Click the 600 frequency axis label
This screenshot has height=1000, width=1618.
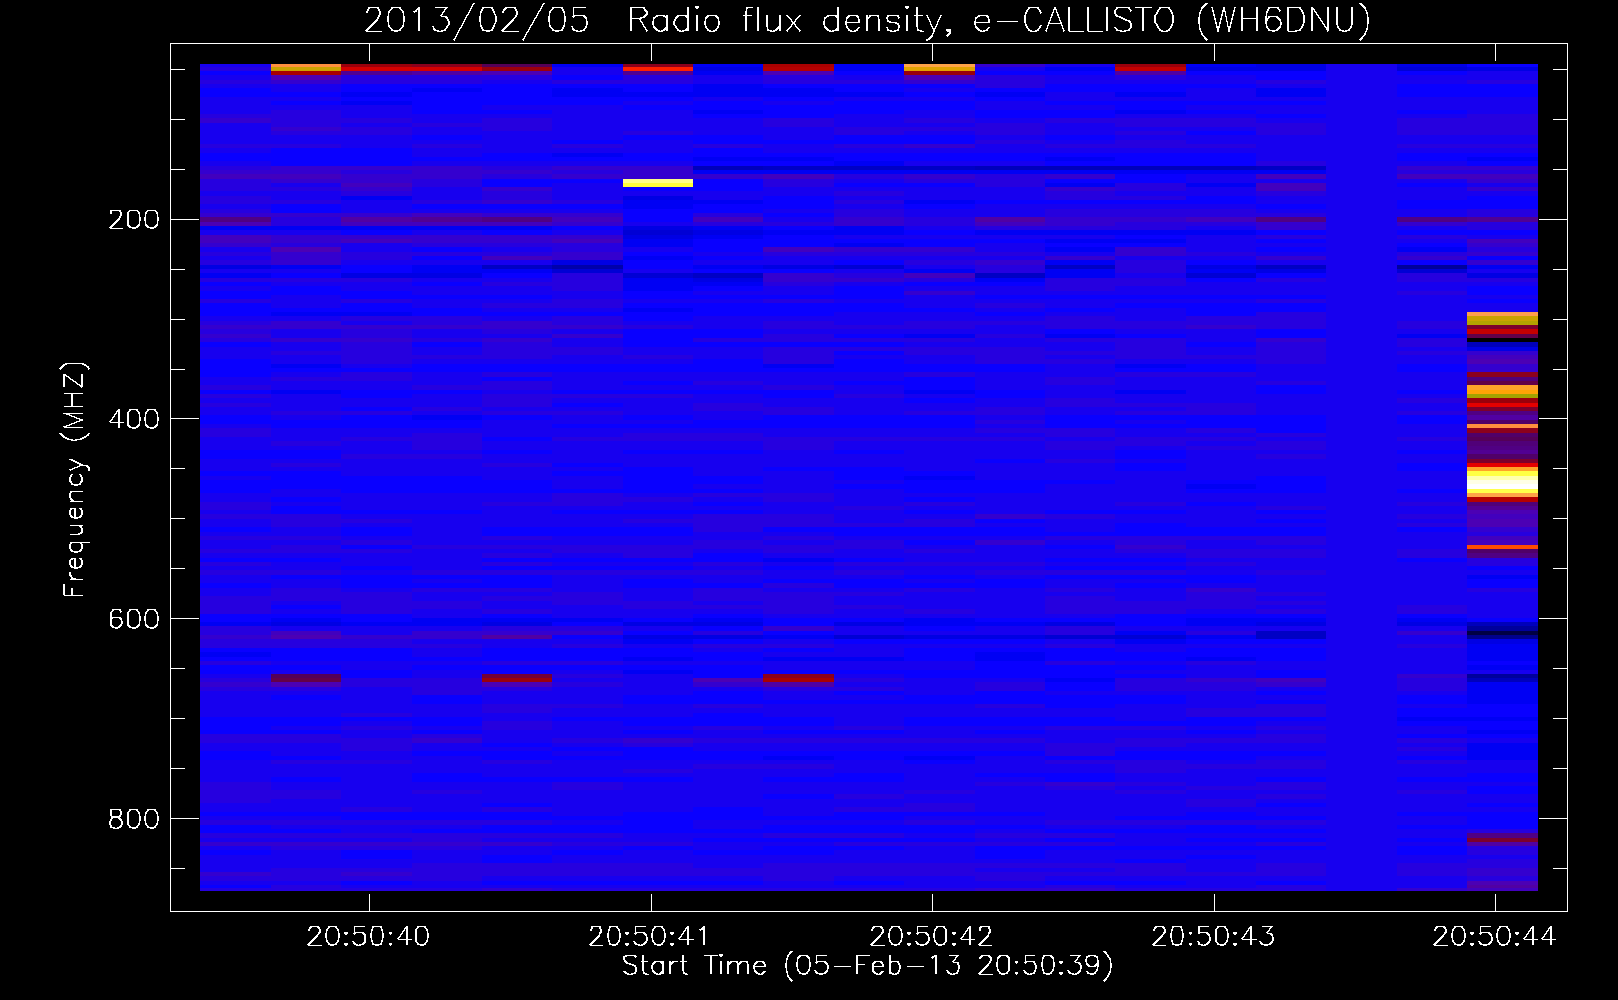[134, 619]
